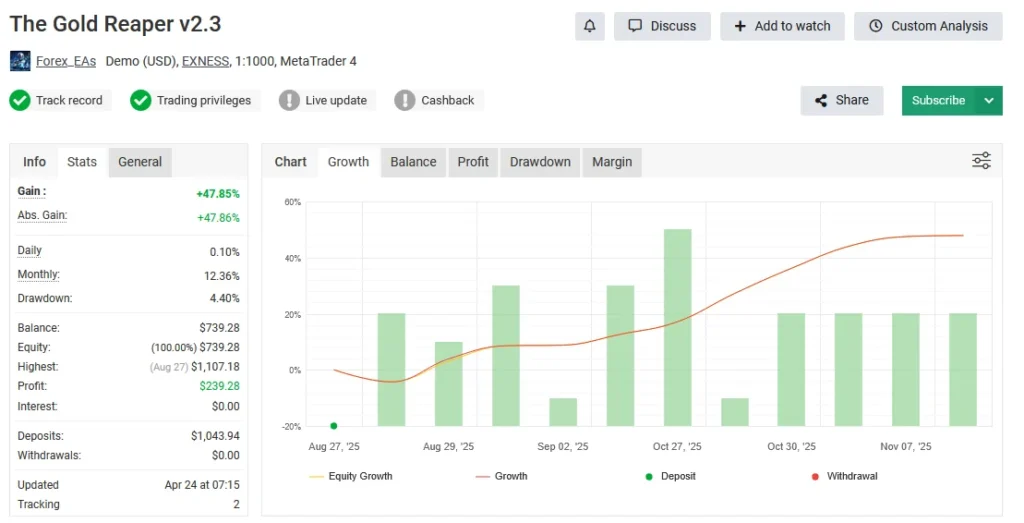
Task: Click the Nov 07, '25 axis label
Action: click(906, 447)
